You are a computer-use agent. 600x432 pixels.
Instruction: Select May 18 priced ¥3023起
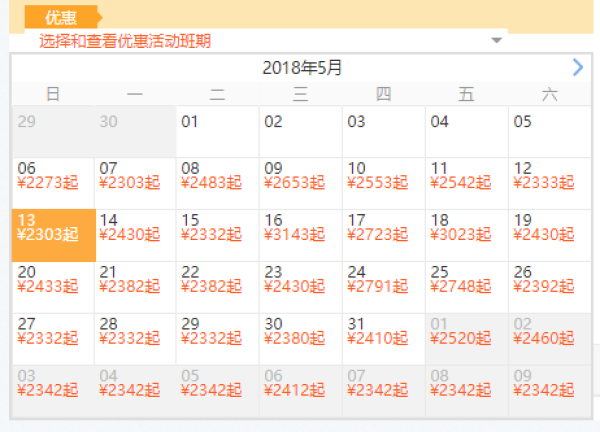tap(467, 235)
